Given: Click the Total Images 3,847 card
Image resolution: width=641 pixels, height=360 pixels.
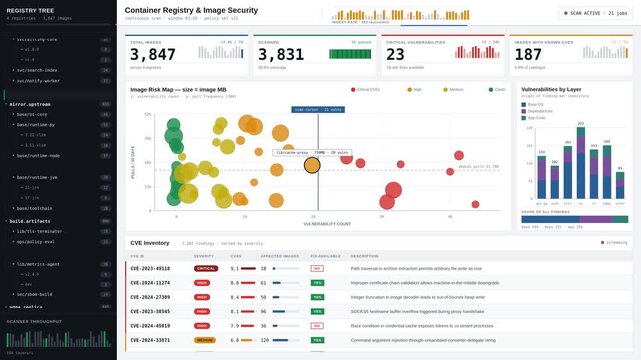Looking at the screenshot, I should click(x=186, y=55).
